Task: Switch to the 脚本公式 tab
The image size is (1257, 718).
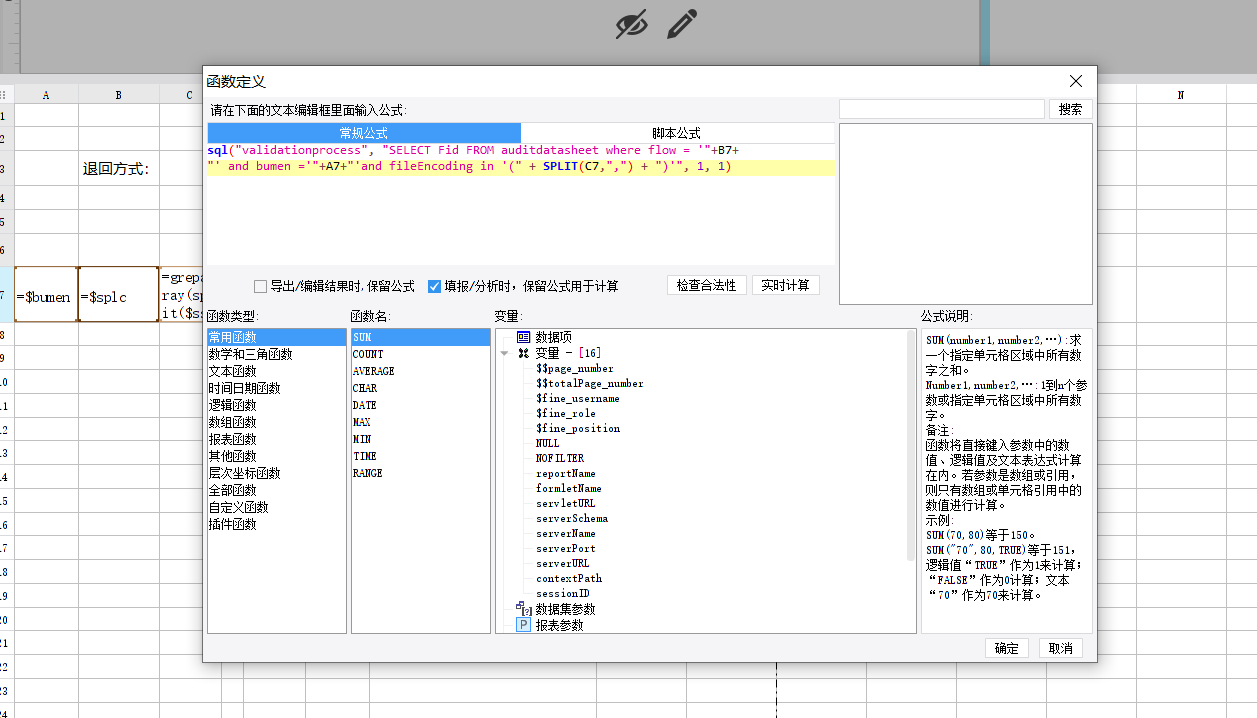Action: 677,133
